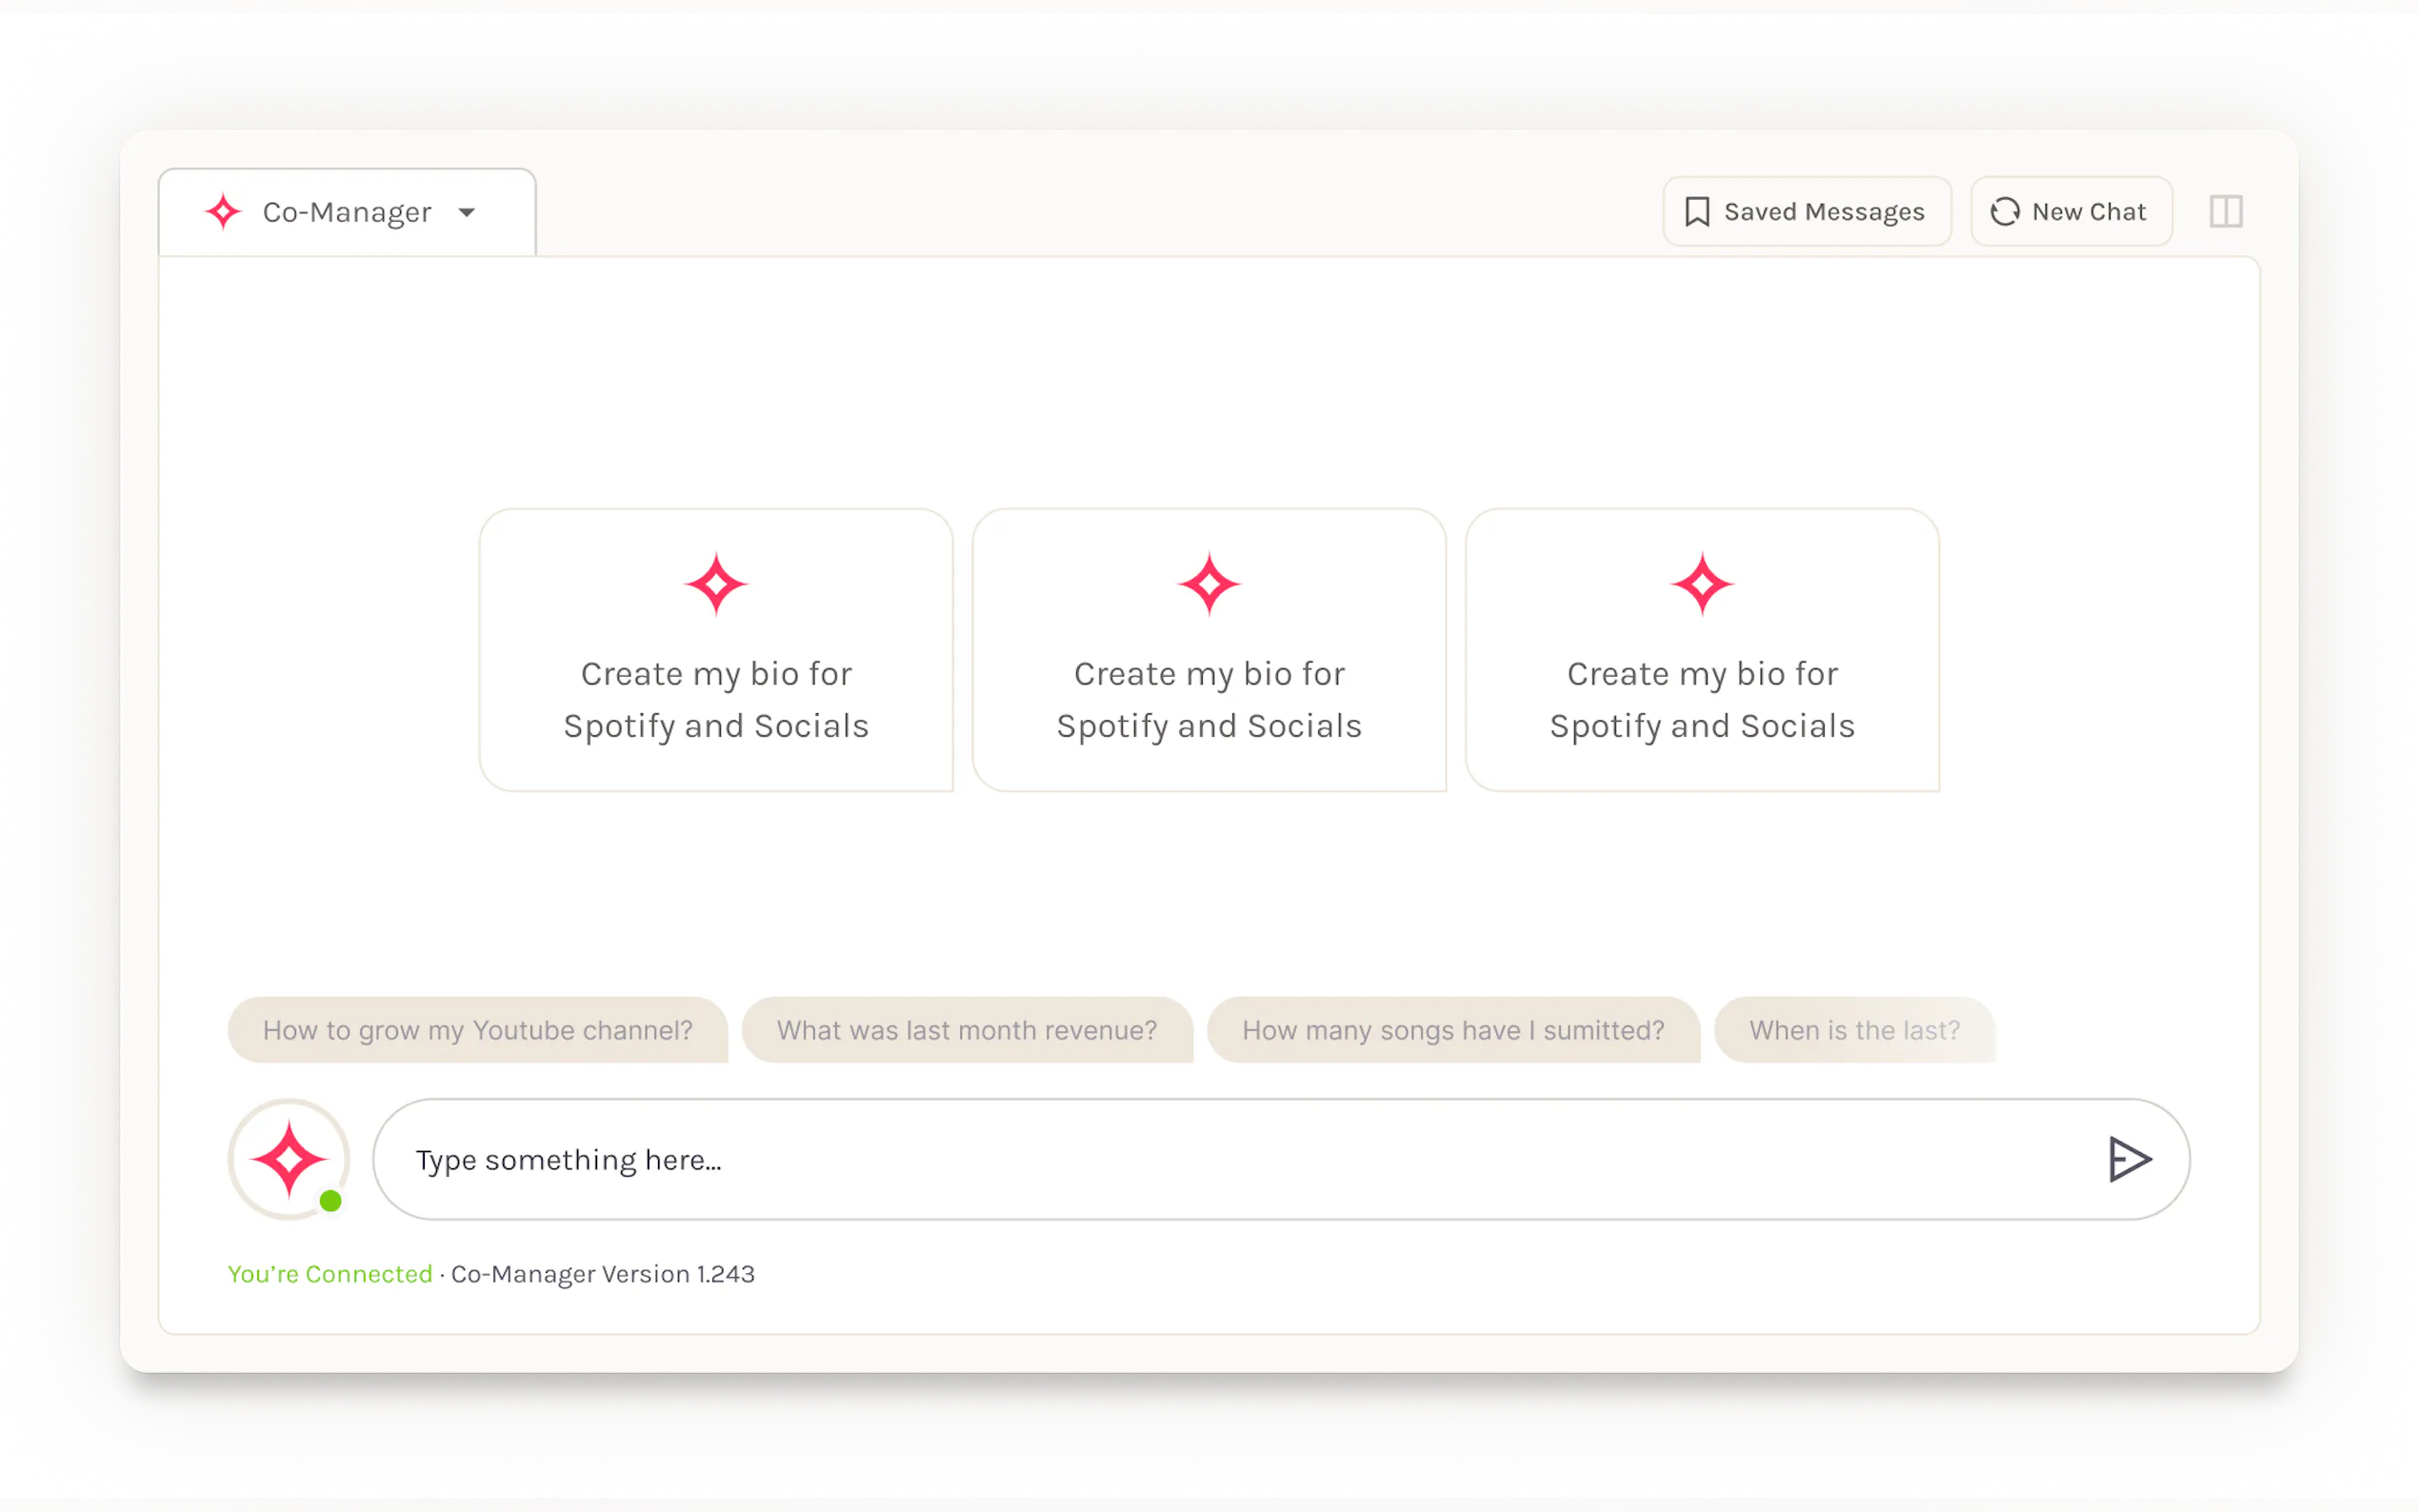
Task: Click the star logo beside Co-Manager title
Action: click(x=223, y=212)
